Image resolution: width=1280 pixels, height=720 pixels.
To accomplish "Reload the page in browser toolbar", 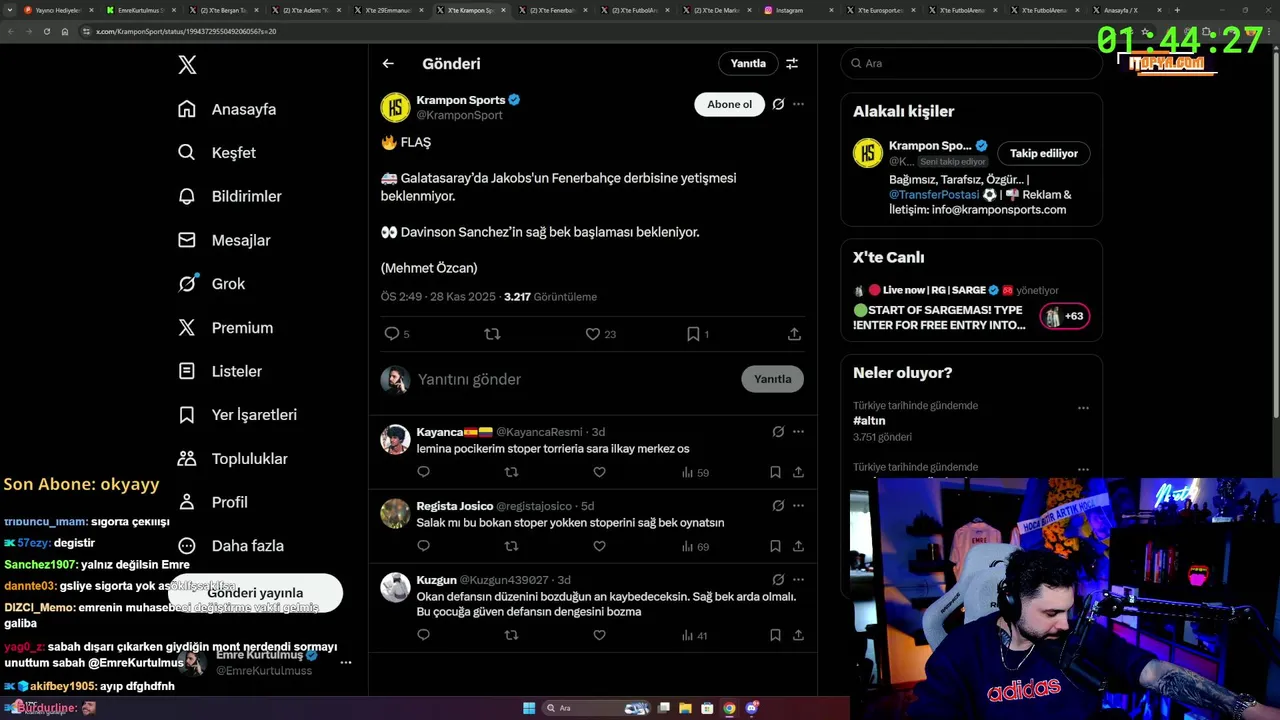I will click(x=46, y=31).
